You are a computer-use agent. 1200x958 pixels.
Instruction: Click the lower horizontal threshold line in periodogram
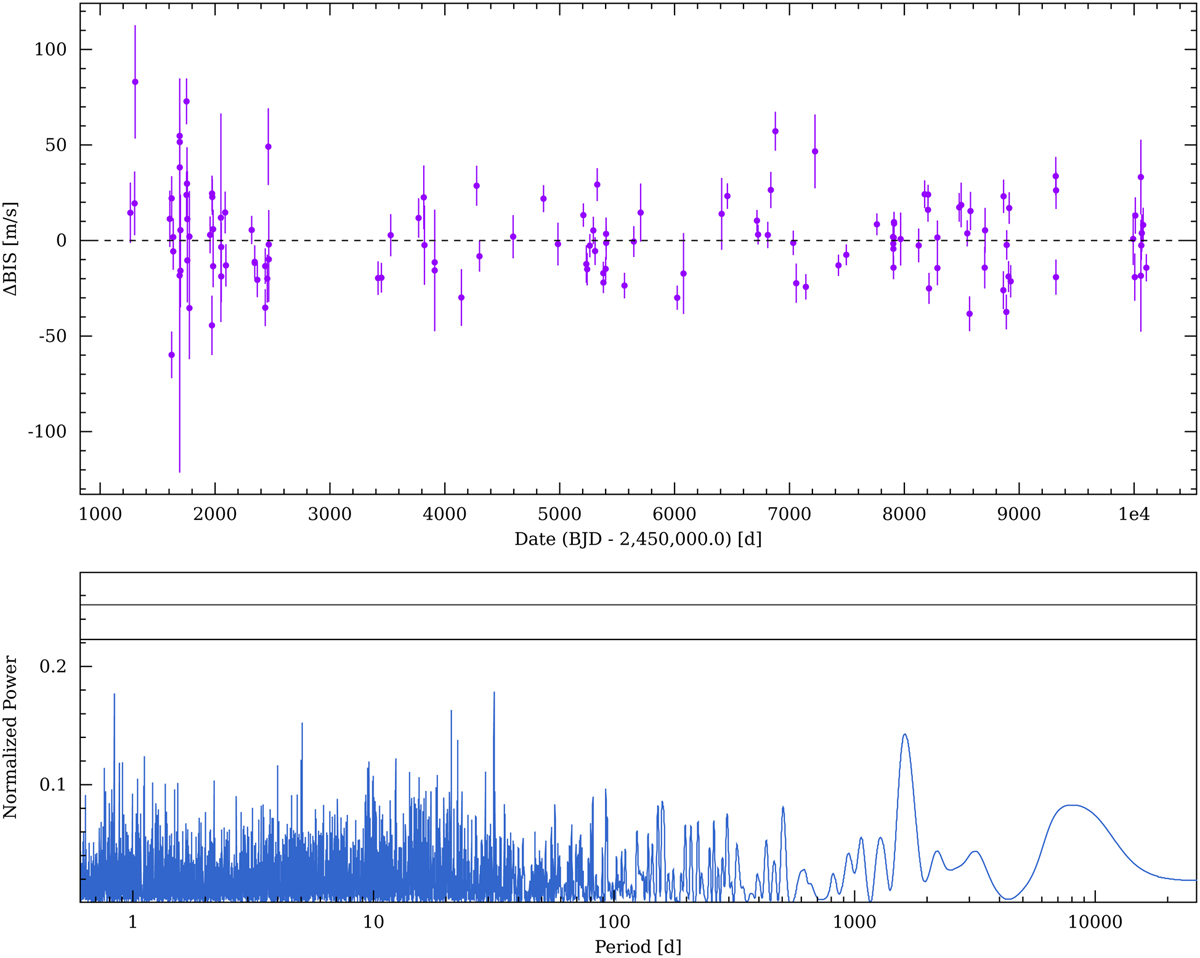coord(638,639)
